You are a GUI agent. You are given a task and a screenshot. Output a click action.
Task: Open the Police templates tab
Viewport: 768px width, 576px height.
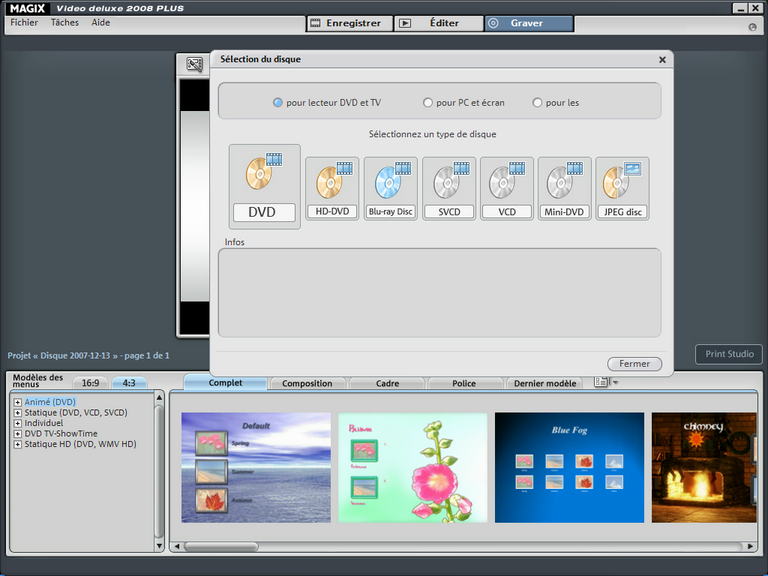(x=464, y=384)
